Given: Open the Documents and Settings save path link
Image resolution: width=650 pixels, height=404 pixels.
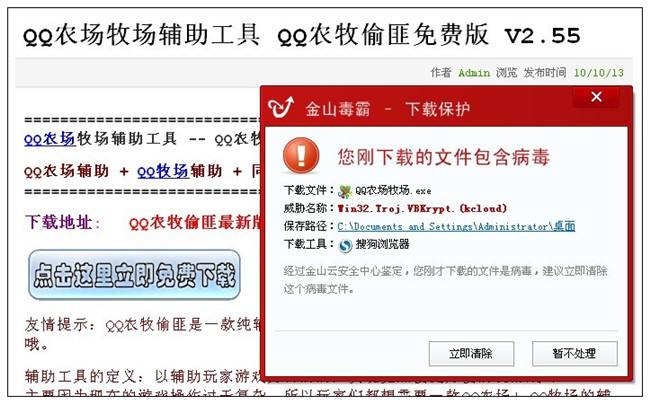Looking at the screenshot, I should tap(456, 227).
